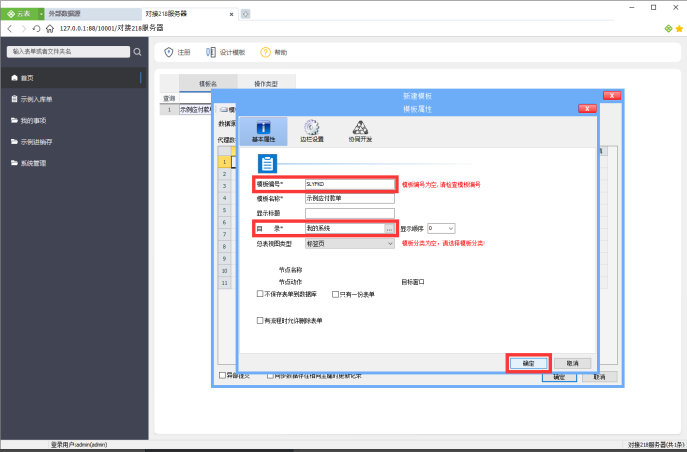
Task: Expand the 示例进销存 folder
Action: pos(73,141)
